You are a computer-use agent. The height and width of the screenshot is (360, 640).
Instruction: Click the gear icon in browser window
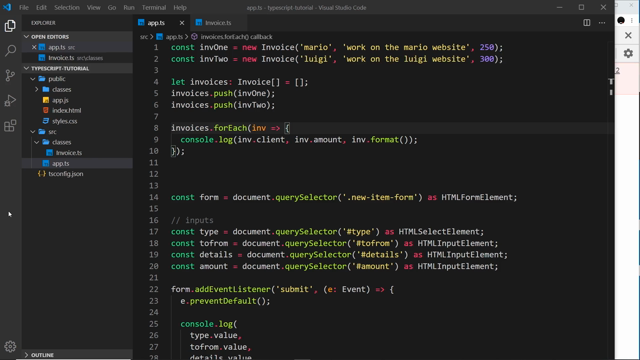(628, 53)
